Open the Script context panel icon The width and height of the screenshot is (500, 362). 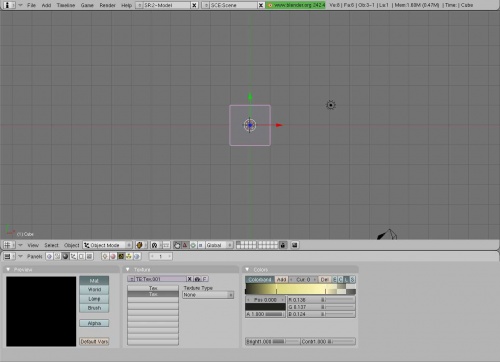(x=57, y=256)
